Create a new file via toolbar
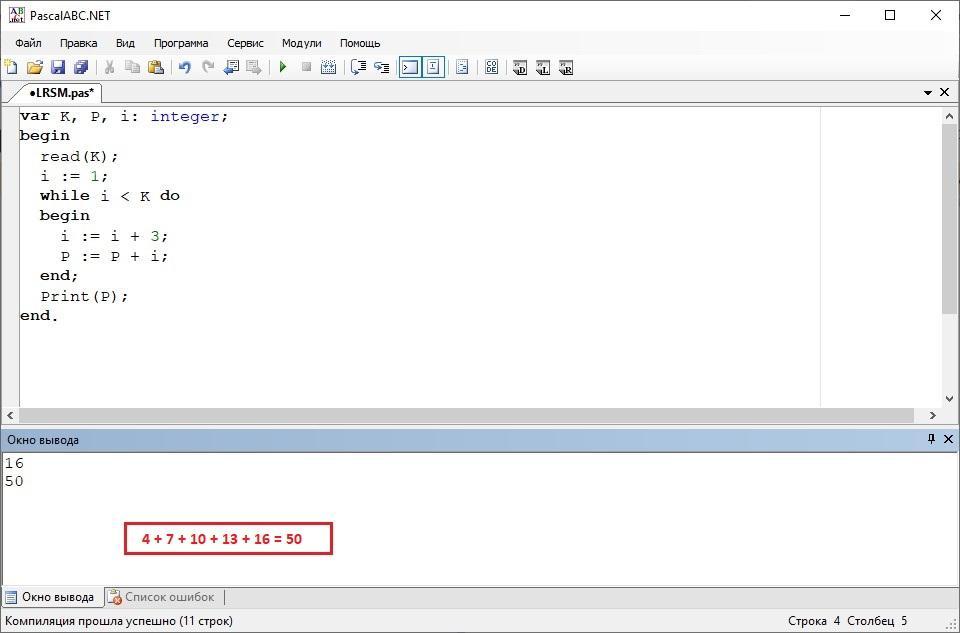The image size is (960, 633). click(x=12, y=67)
